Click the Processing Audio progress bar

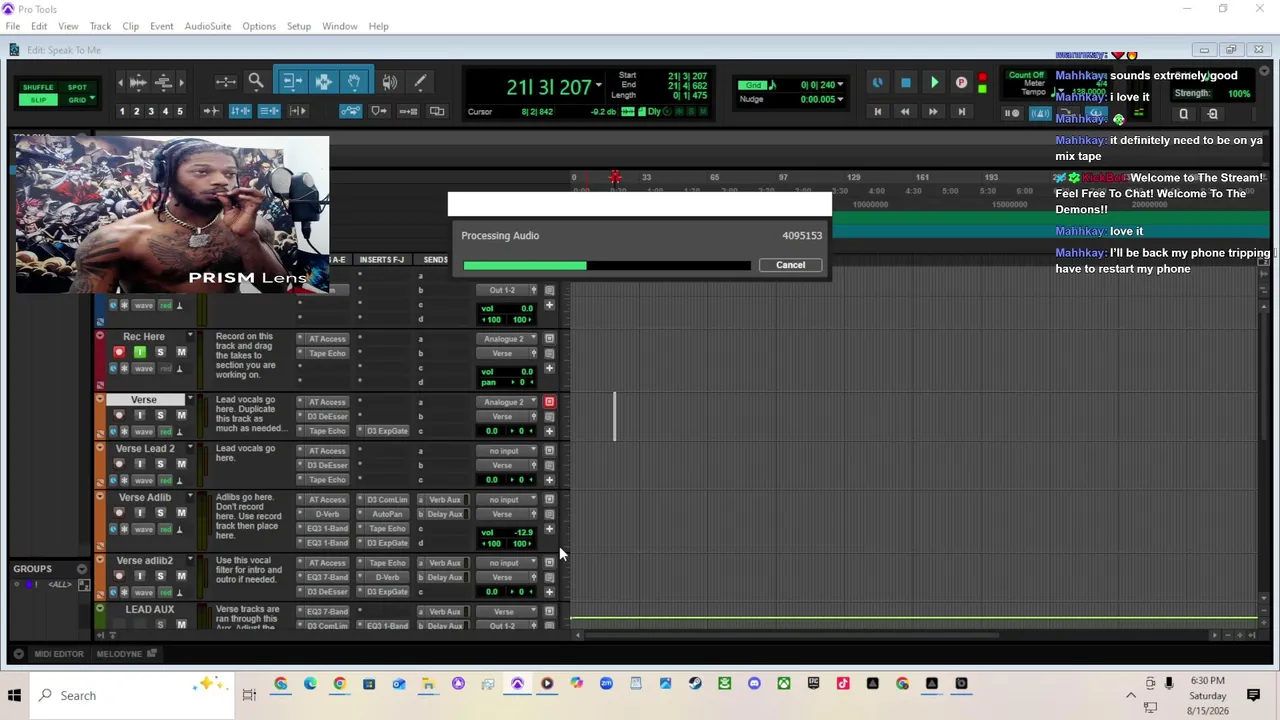click(607, 265)
